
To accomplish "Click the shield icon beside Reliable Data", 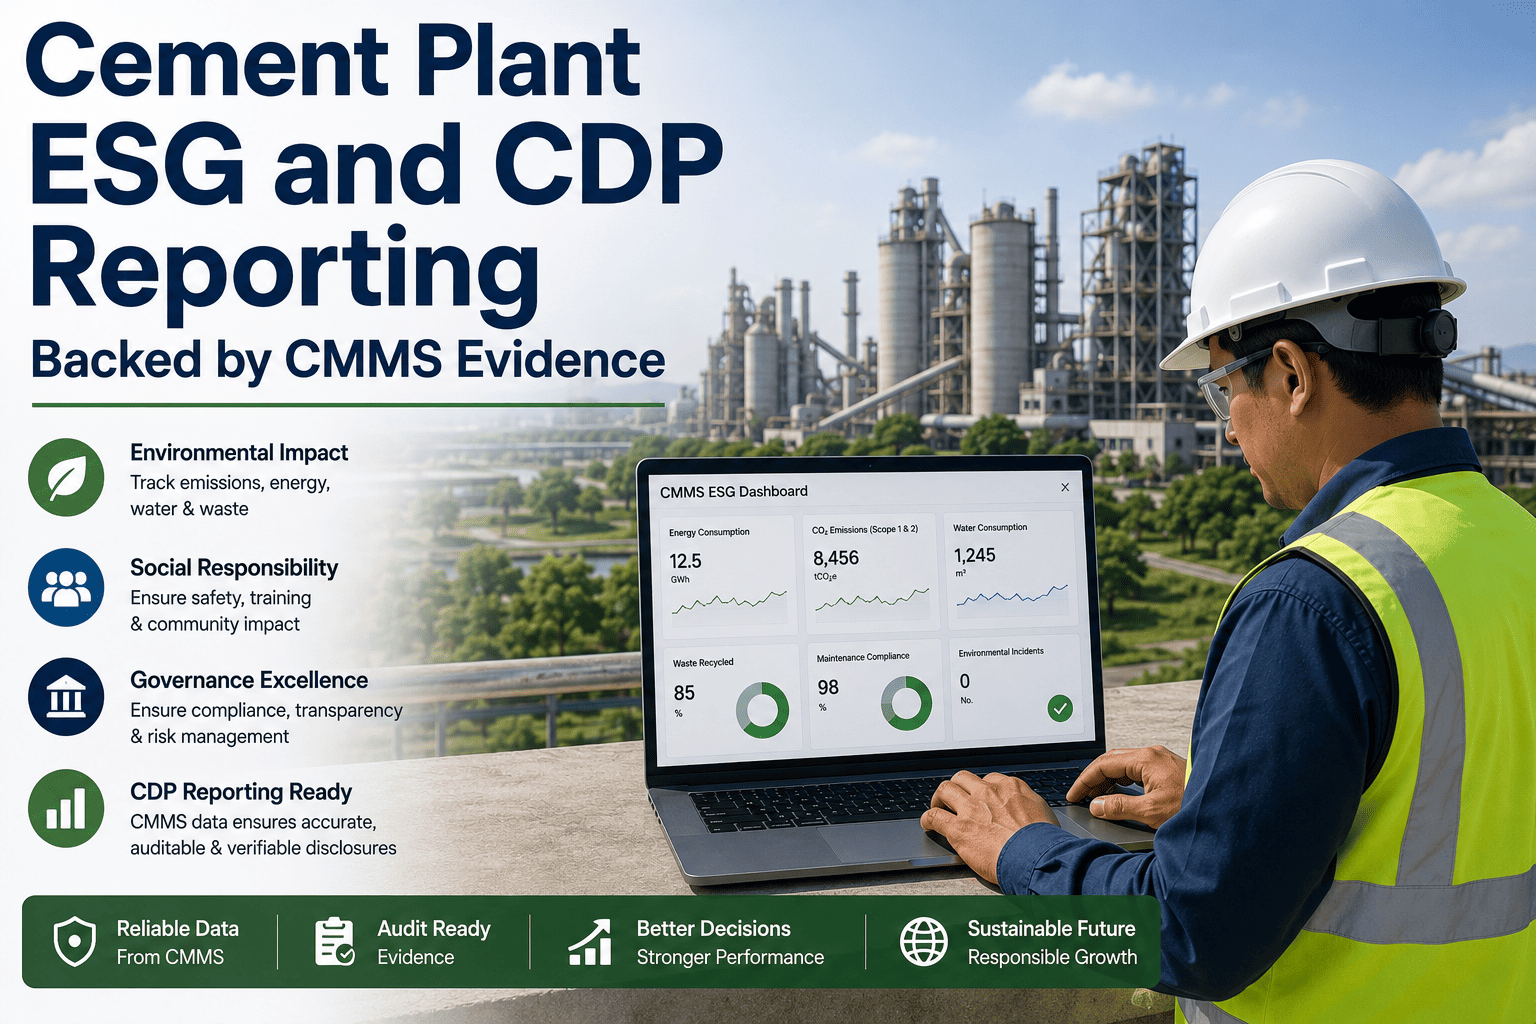I will [74, 942].
